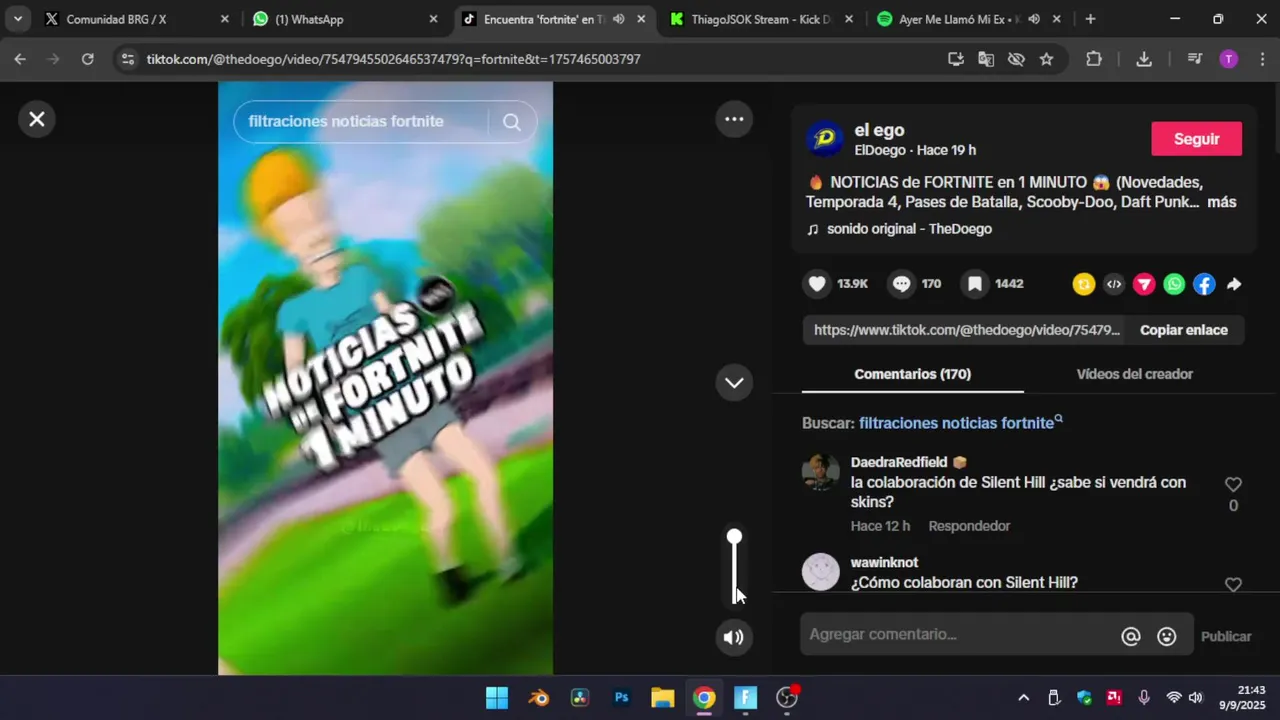The height and width of the screenshot is (720, 1280).
Task: Open Photoshop from the taskbar
Action: [622, 697]
